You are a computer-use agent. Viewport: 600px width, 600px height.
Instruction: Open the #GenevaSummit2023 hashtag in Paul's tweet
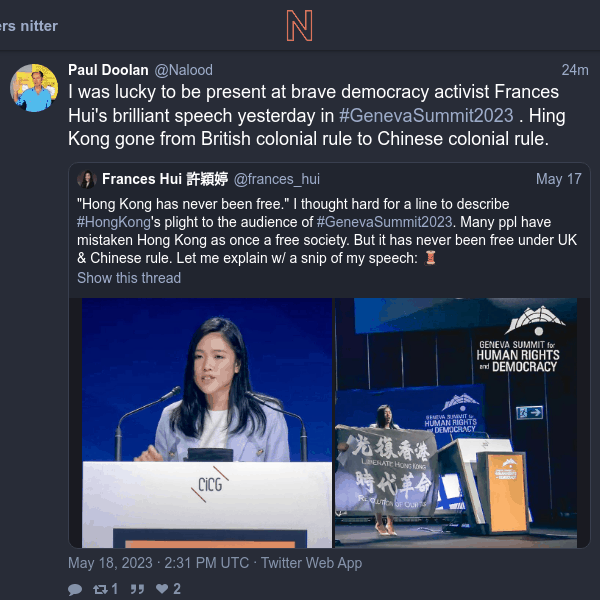[x=426, y=116]
